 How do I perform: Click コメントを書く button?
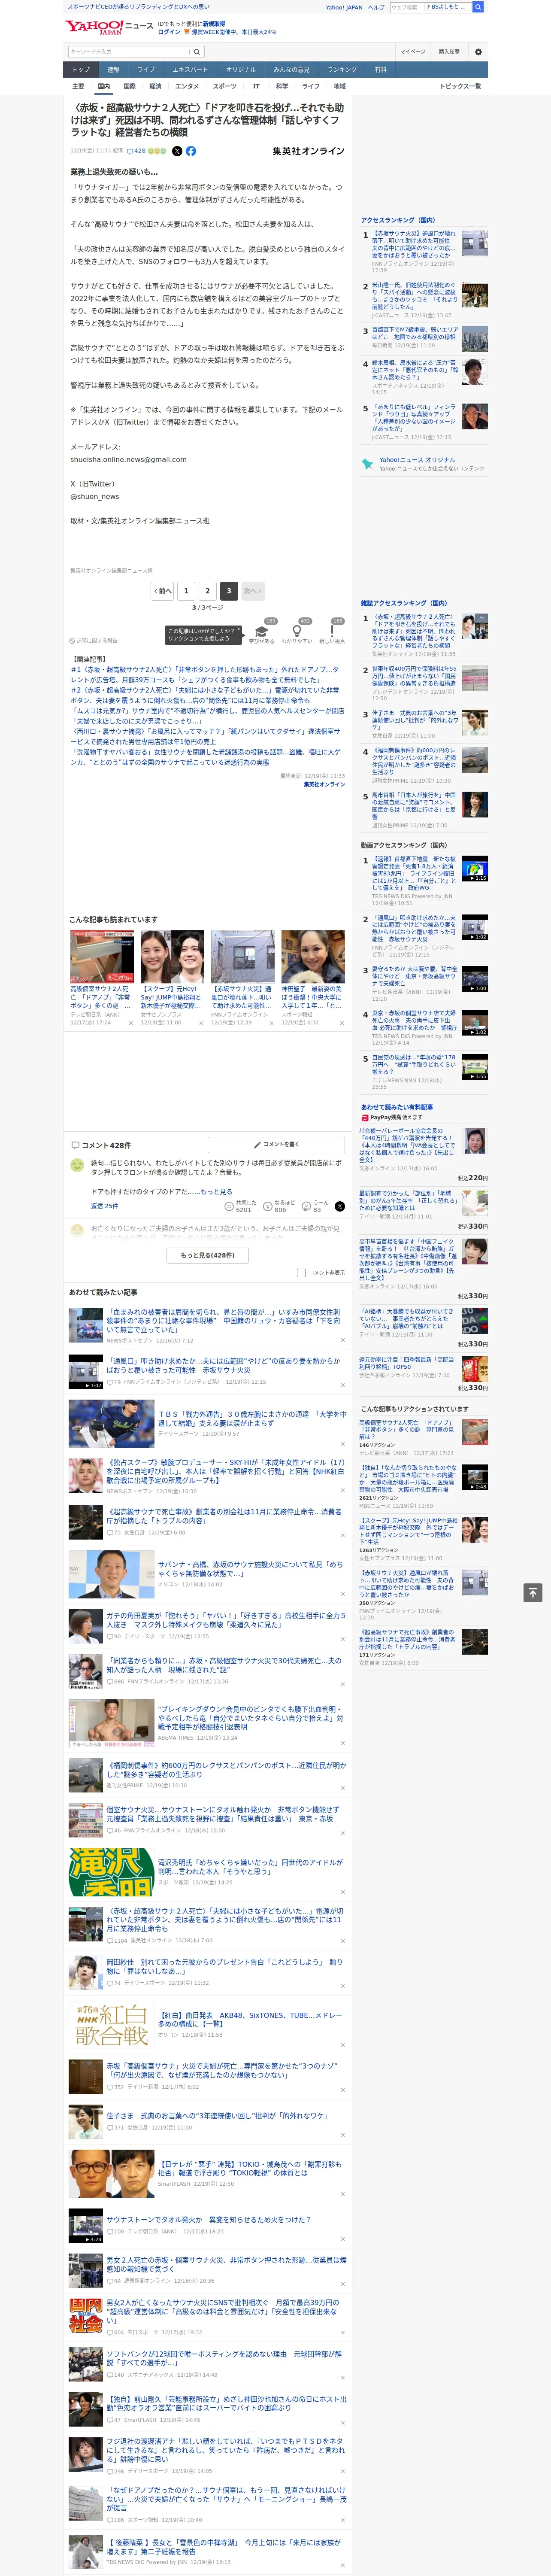[276, 1144]
